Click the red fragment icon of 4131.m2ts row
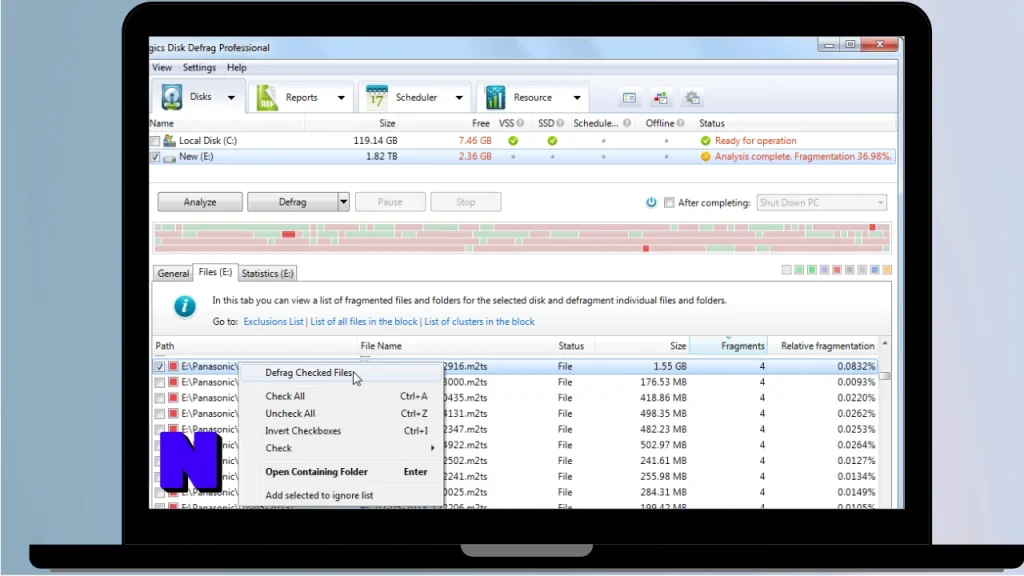1024x576 pixels. pyautogui.click(x=173, y=413)
